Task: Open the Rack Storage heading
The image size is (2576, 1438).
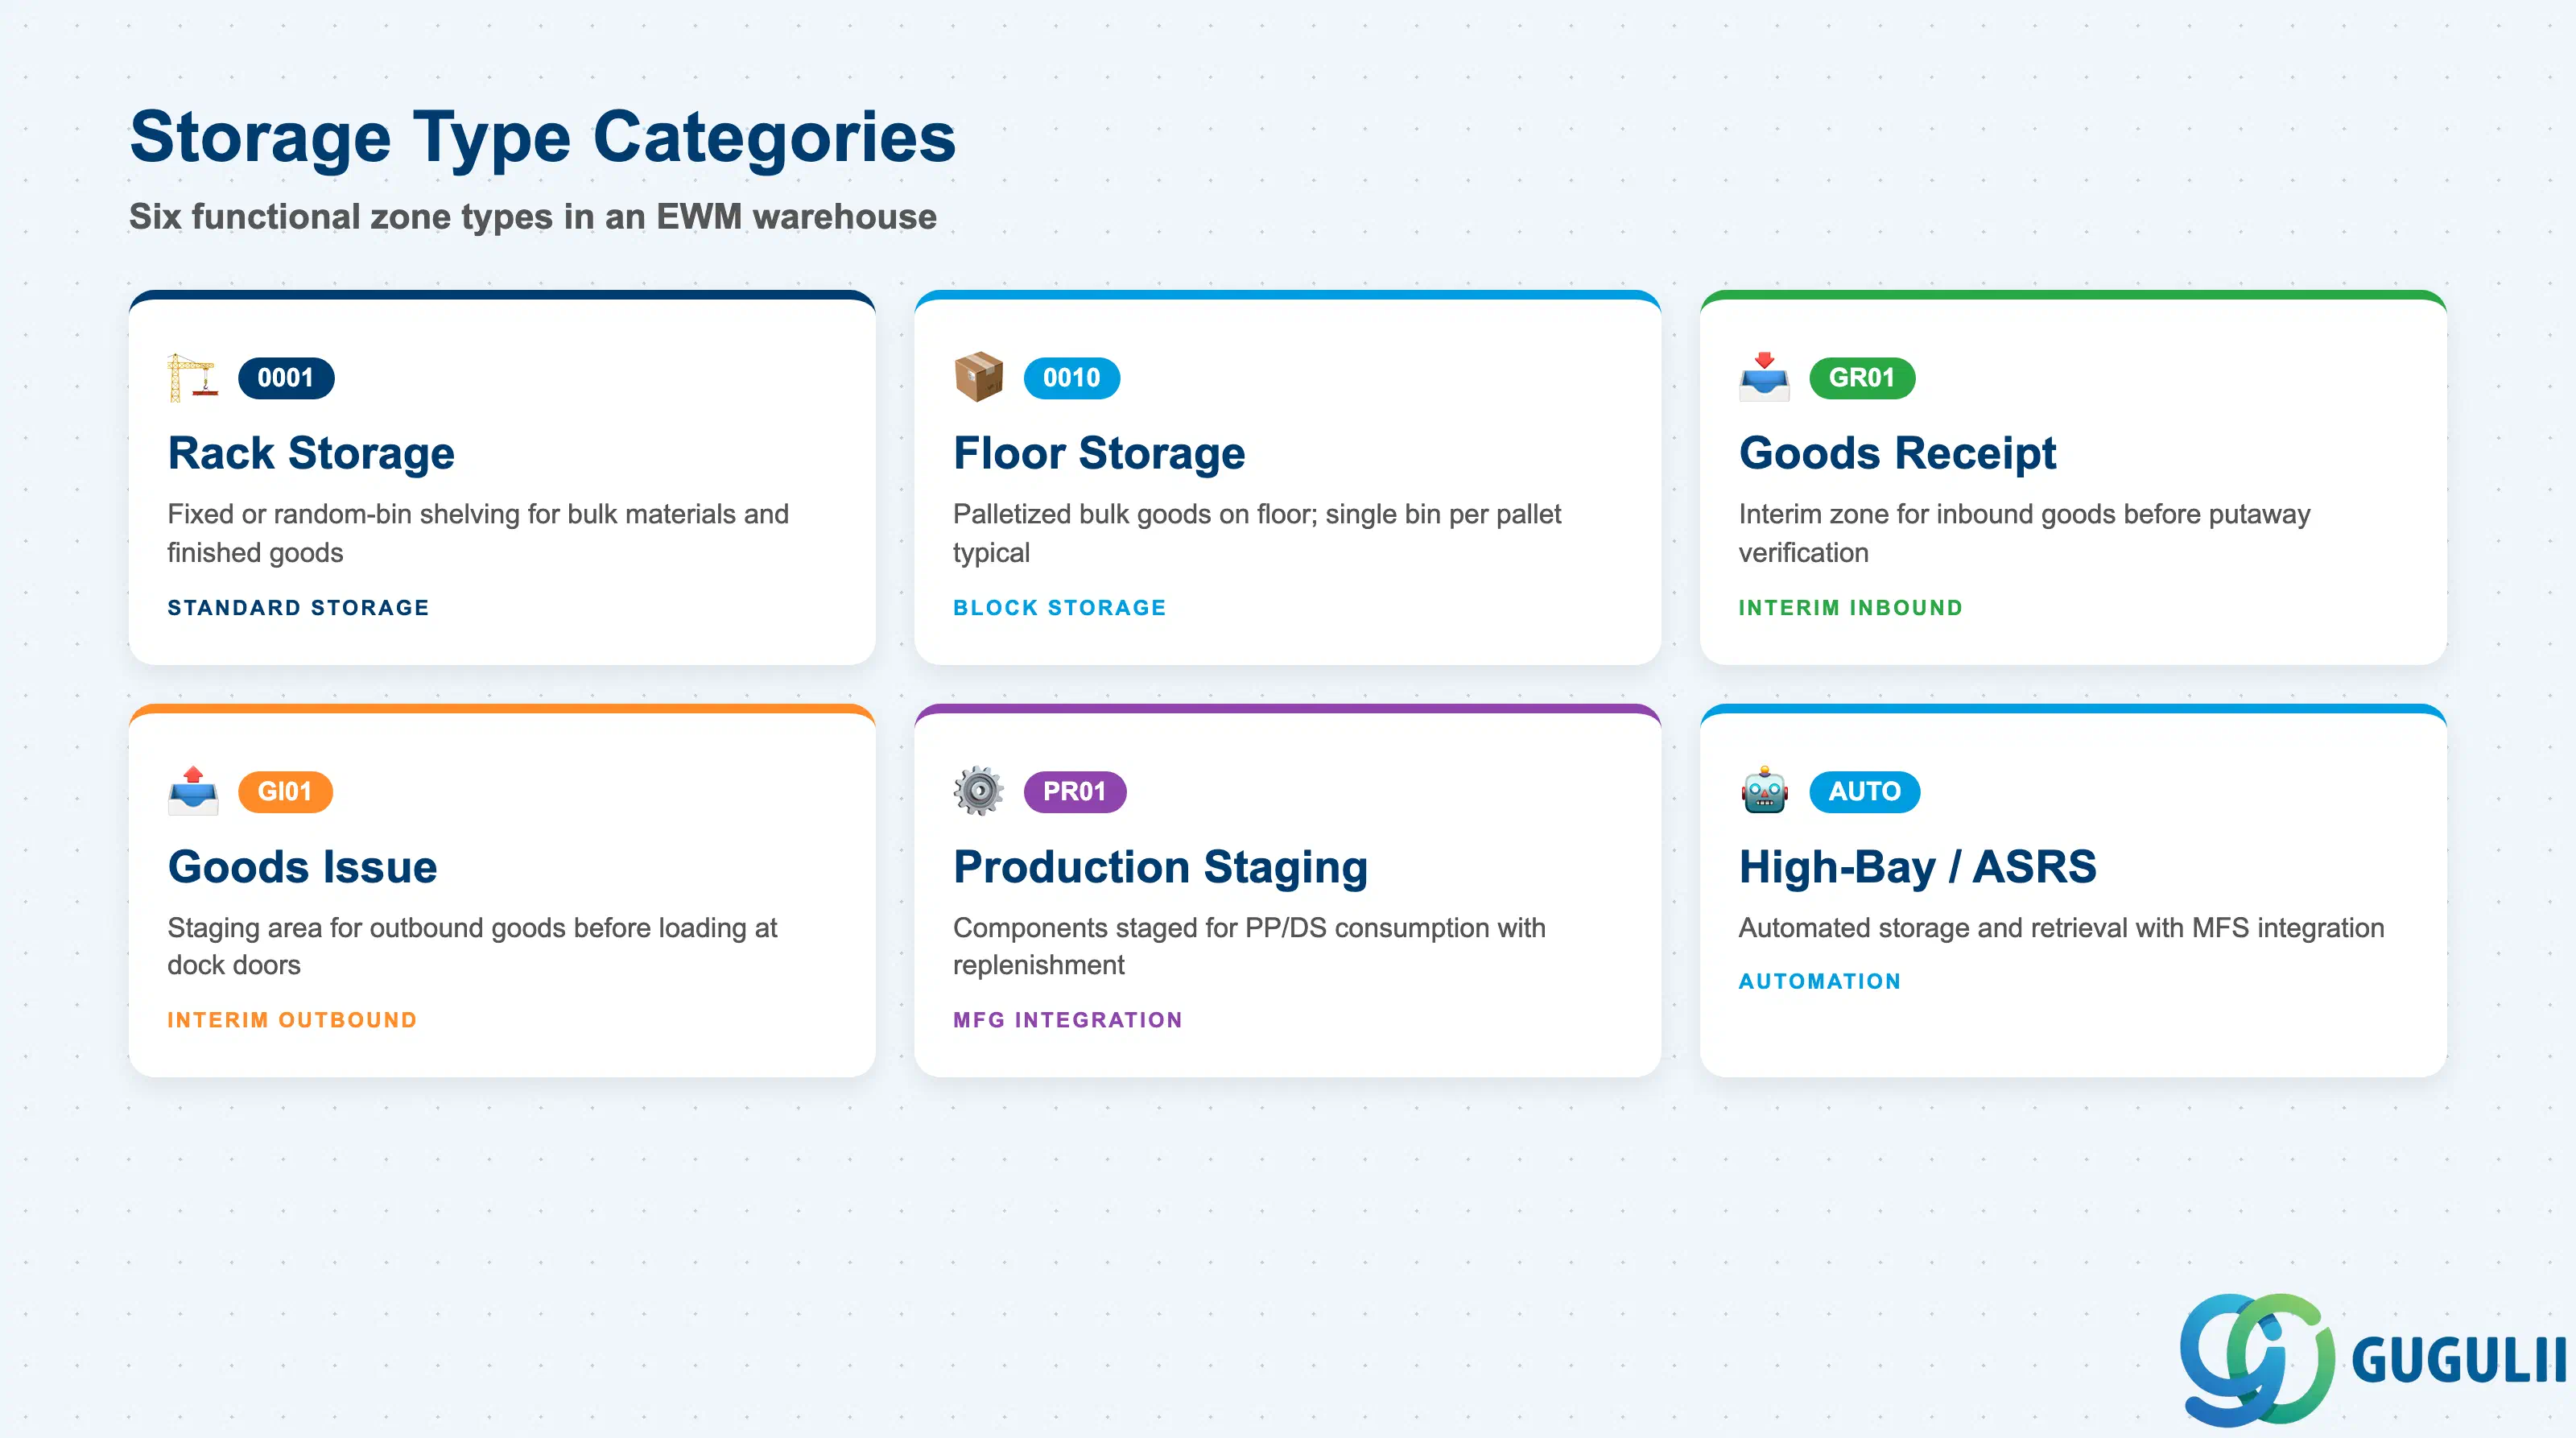Action: click(311, 453)
